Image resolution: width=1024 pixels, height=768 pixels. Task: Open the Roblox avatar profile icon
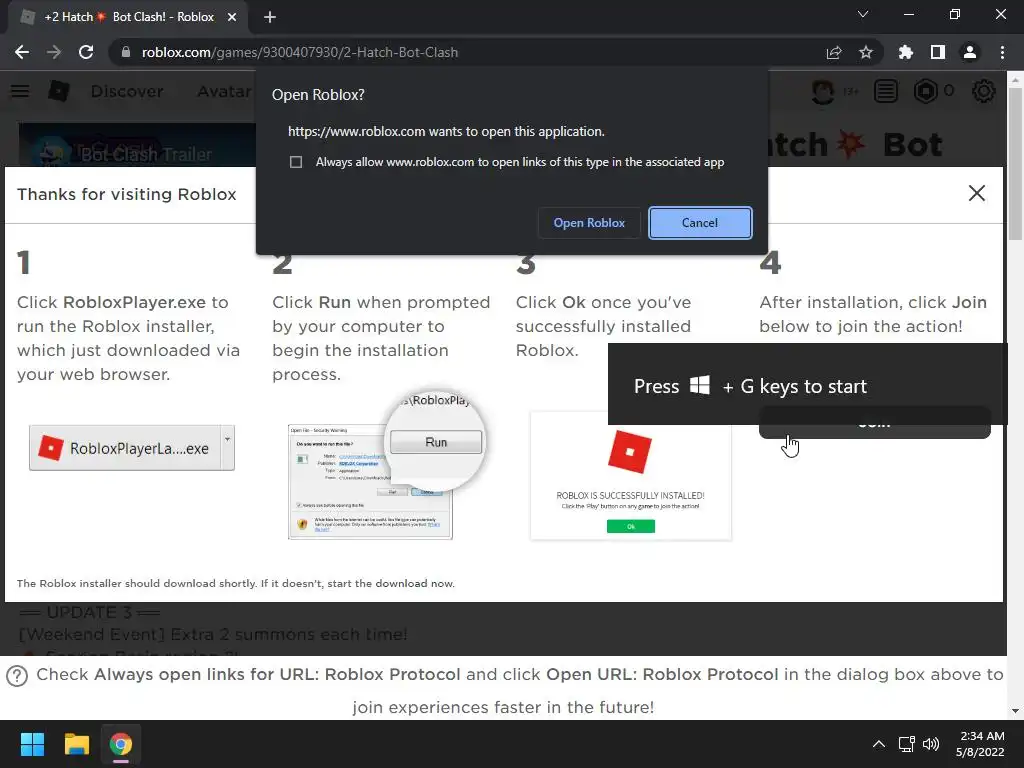(823, 91)
